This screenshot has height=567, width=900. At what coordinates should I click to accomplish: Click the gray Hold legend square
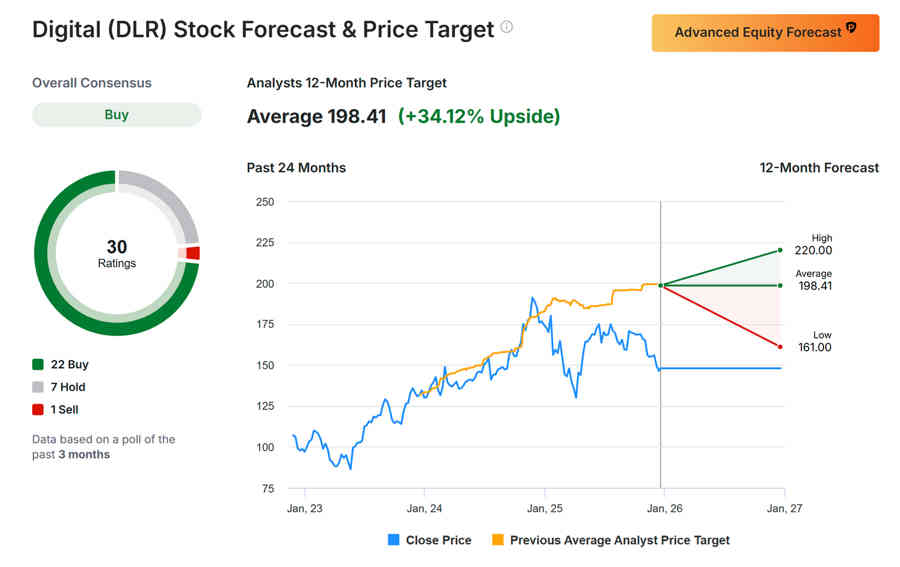tap(38, 387)
